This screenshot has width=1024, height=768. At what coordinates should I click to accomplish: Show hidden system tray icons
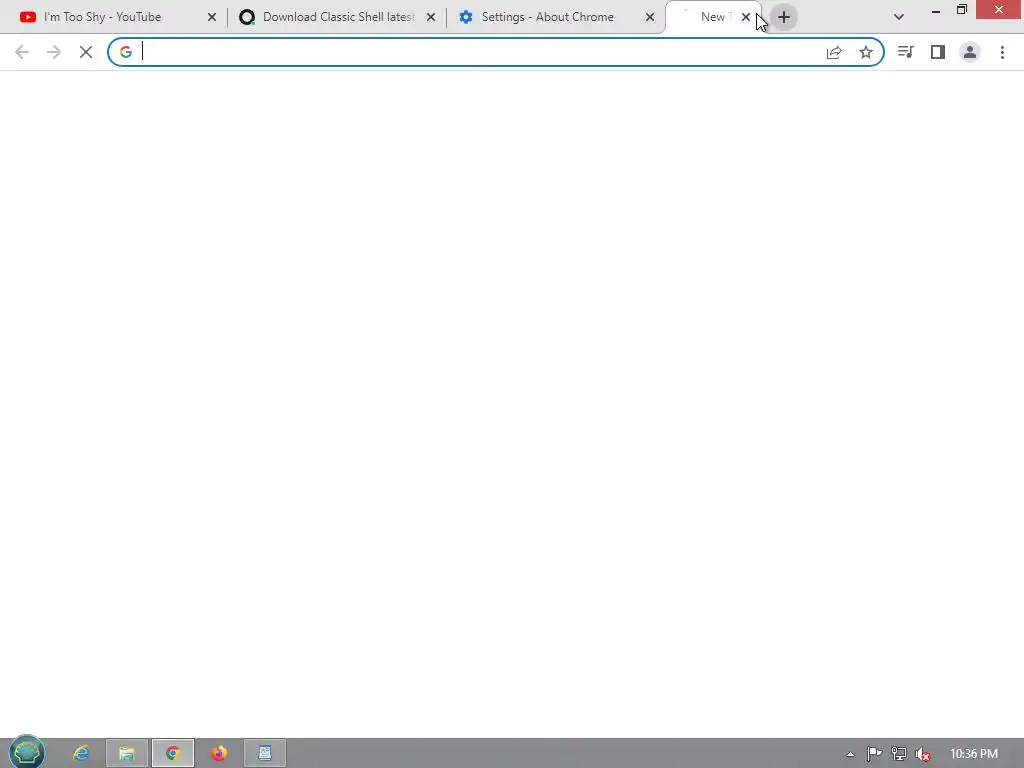click(850, 754)
